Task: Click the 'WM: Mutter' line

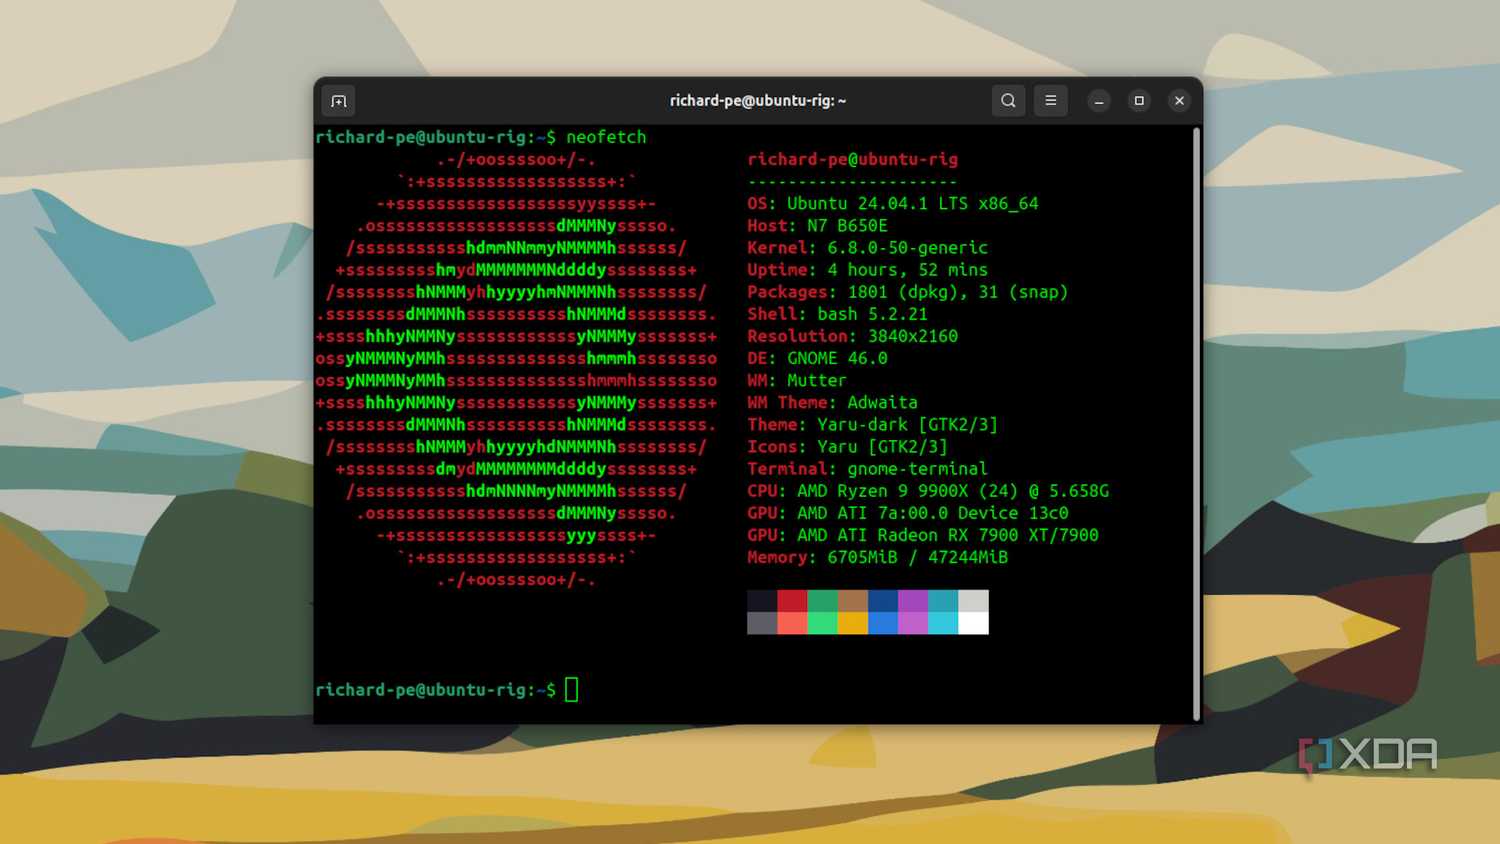Action: [797, 380]
